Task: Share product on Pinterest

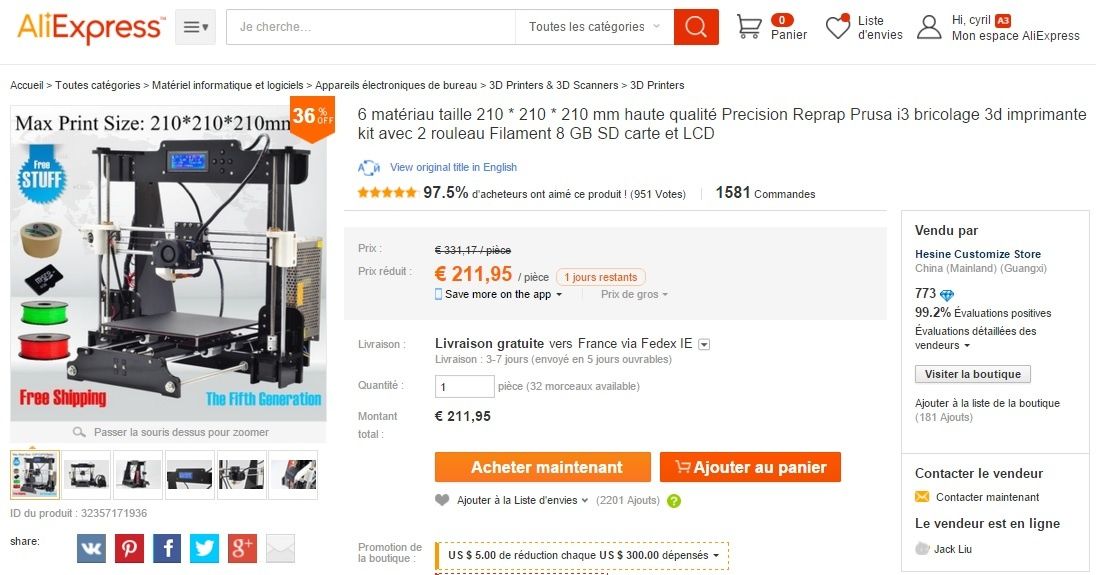Action: pos(129,548)
